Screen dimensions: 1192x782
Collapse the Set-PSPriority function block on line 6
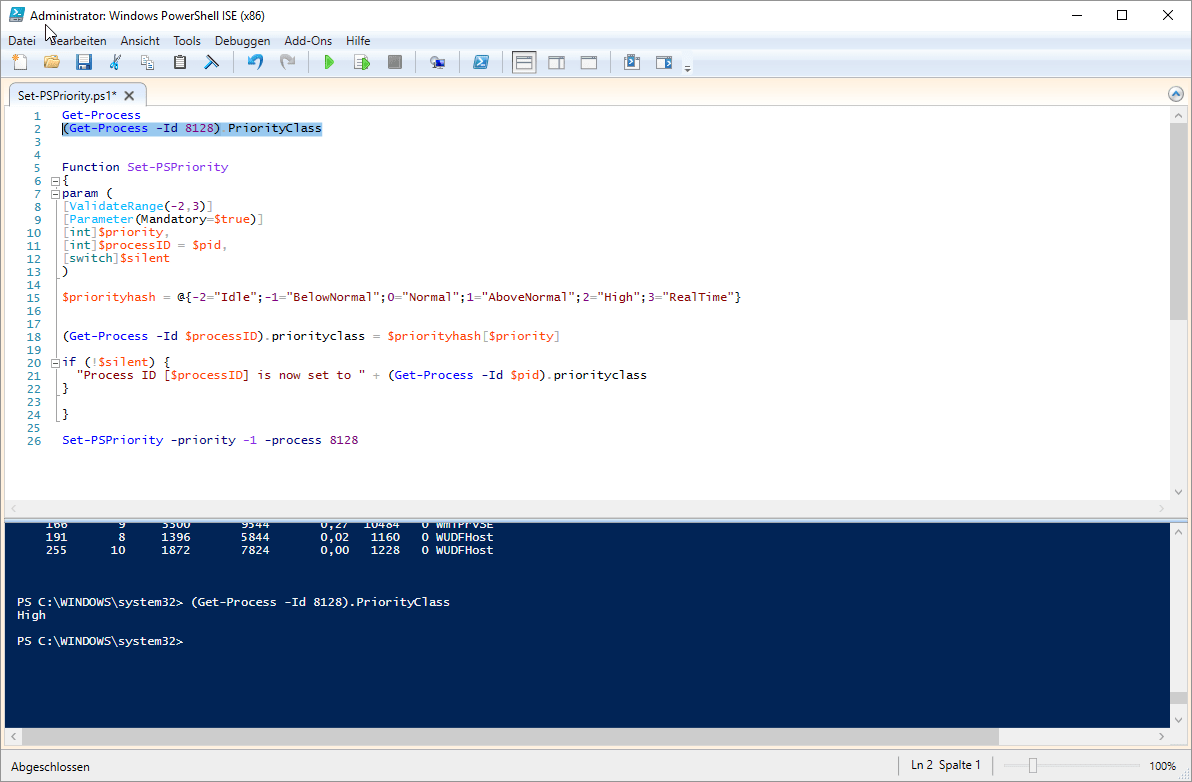55,180
